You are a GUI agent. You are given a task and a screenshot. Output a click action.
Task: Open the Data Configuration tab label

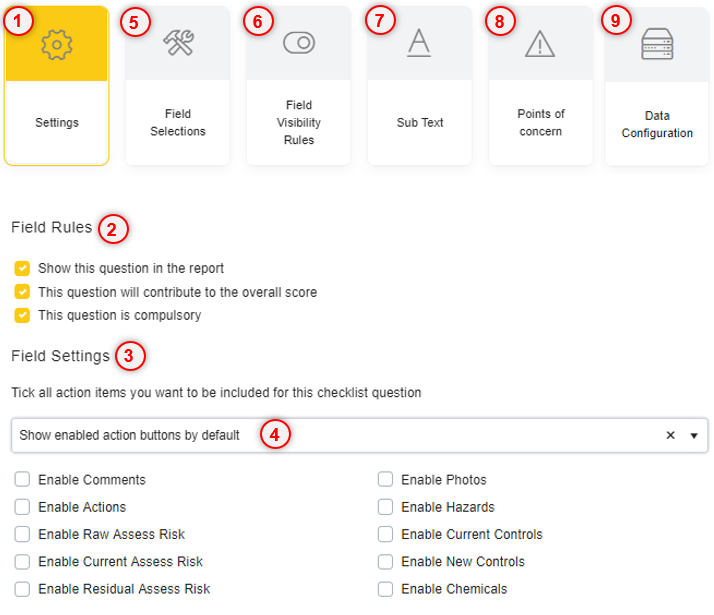point(657,124)
